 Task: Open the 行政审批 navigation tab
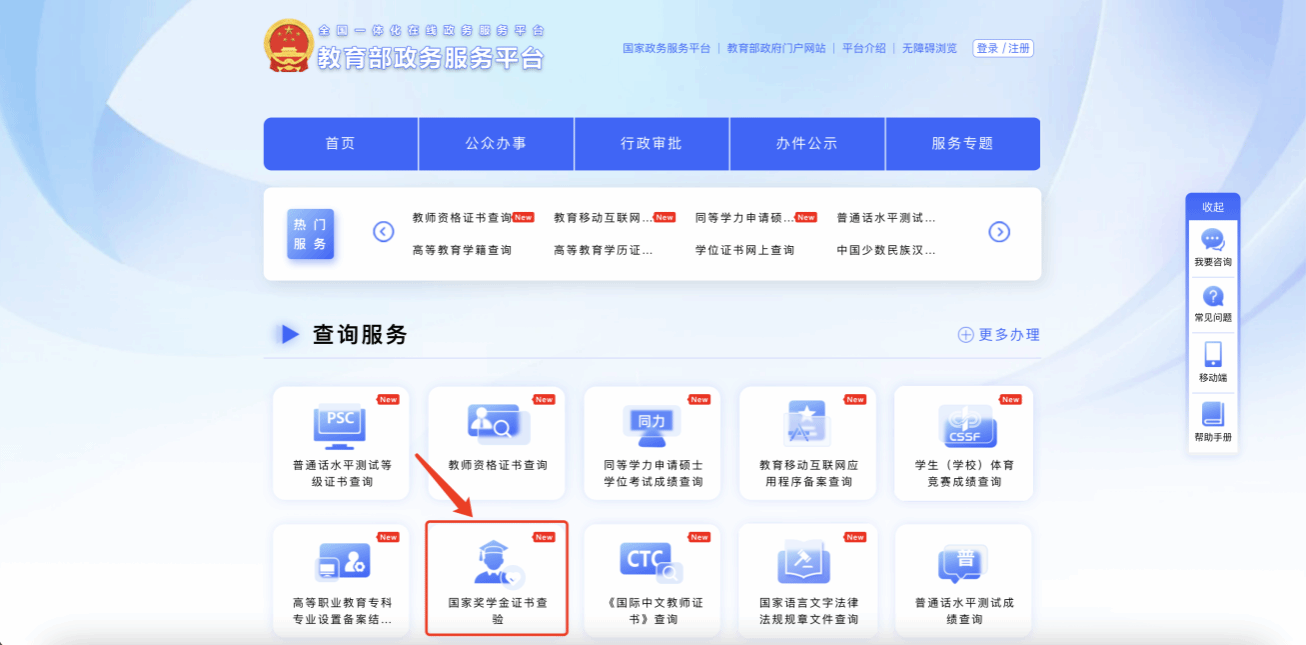[651, 144]
